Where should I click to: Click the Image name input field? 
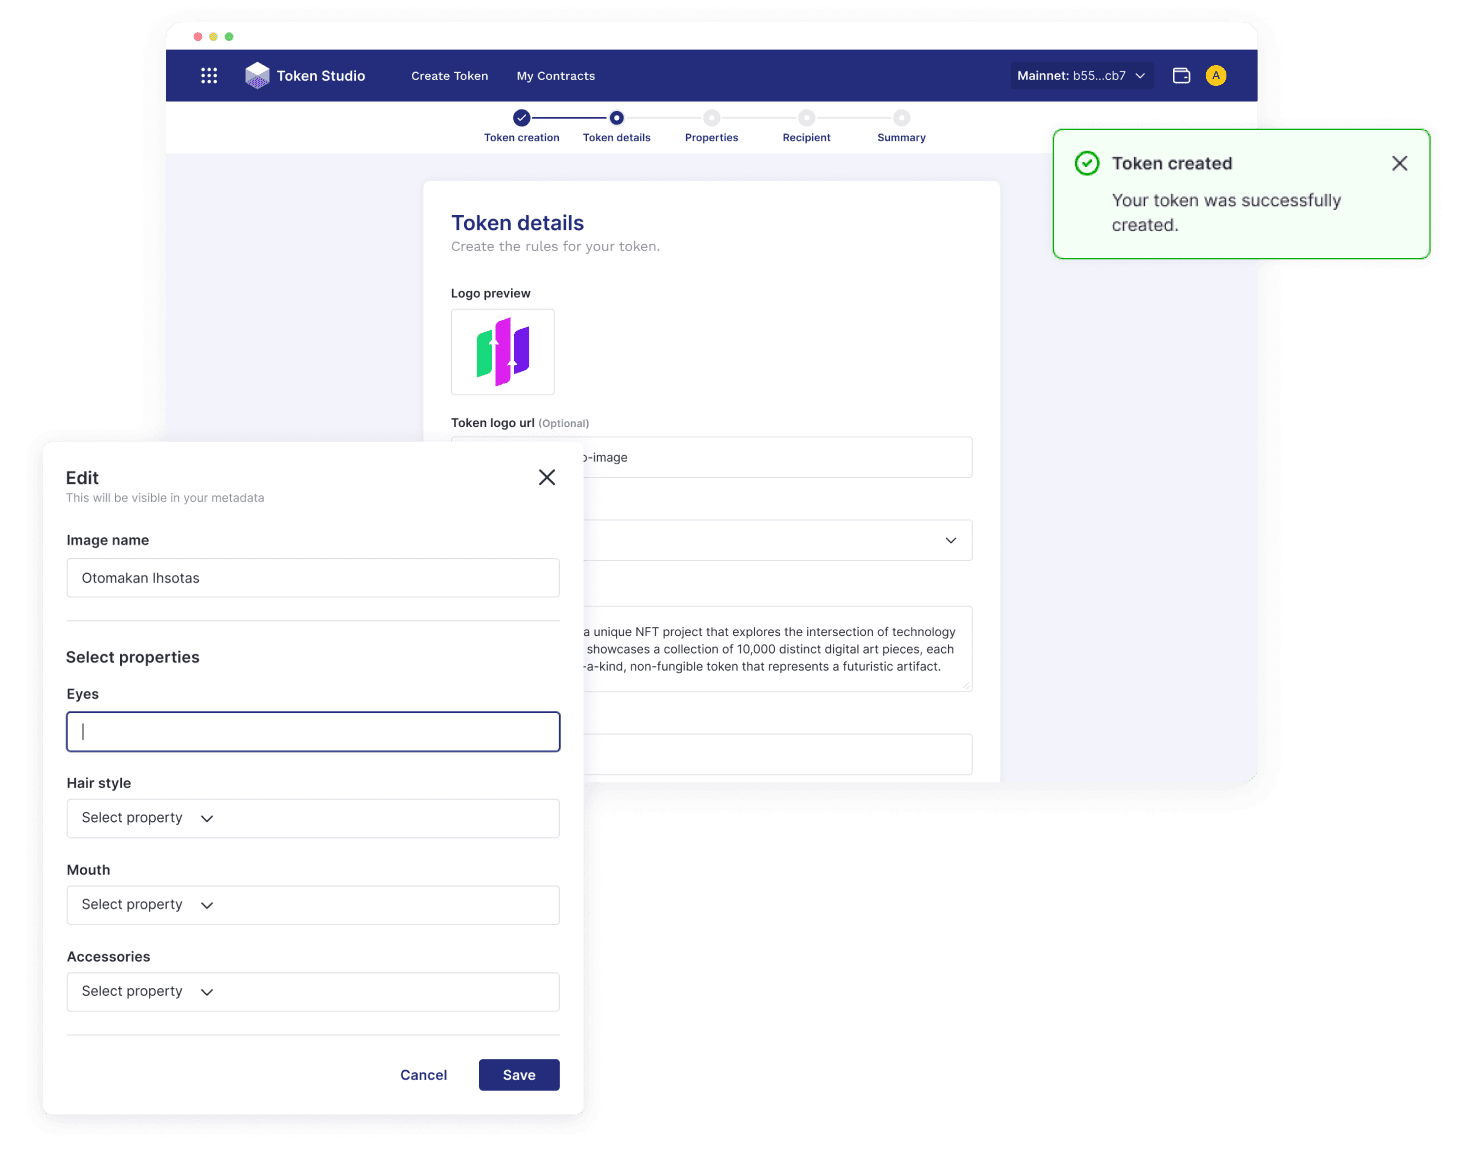tap(313, 578)
